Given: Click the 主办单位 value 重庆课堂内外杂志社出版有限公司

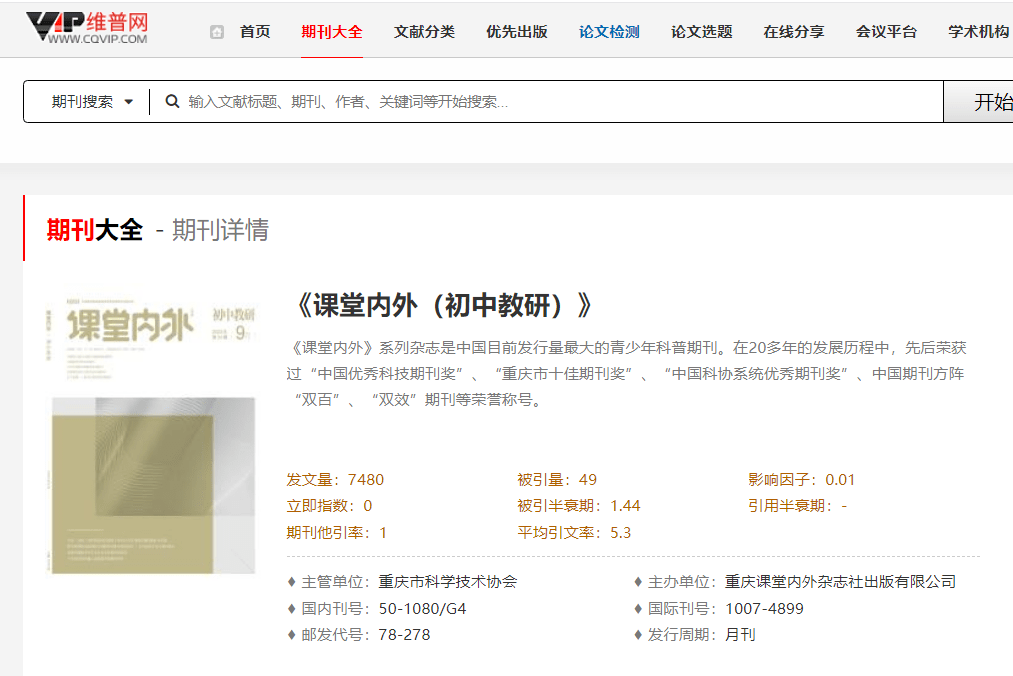Looking at the screenshot, I should [x=841, y=582].
